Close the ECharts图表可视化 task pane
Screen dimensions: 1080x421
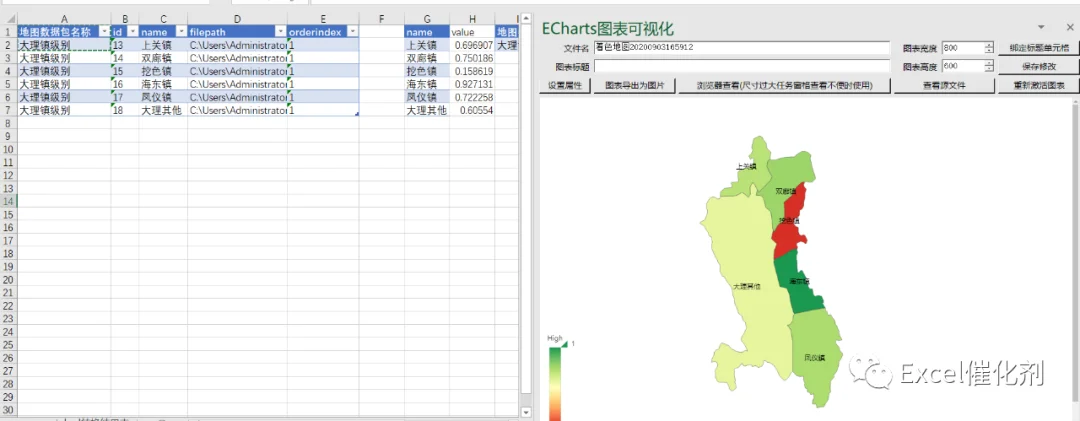[1069, 27]
